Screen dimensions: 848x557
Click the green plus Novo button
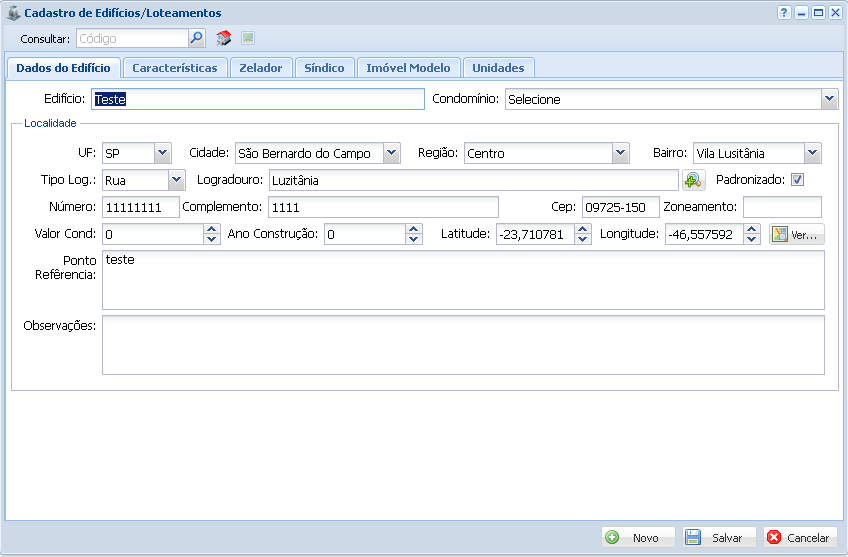(638, 537)
